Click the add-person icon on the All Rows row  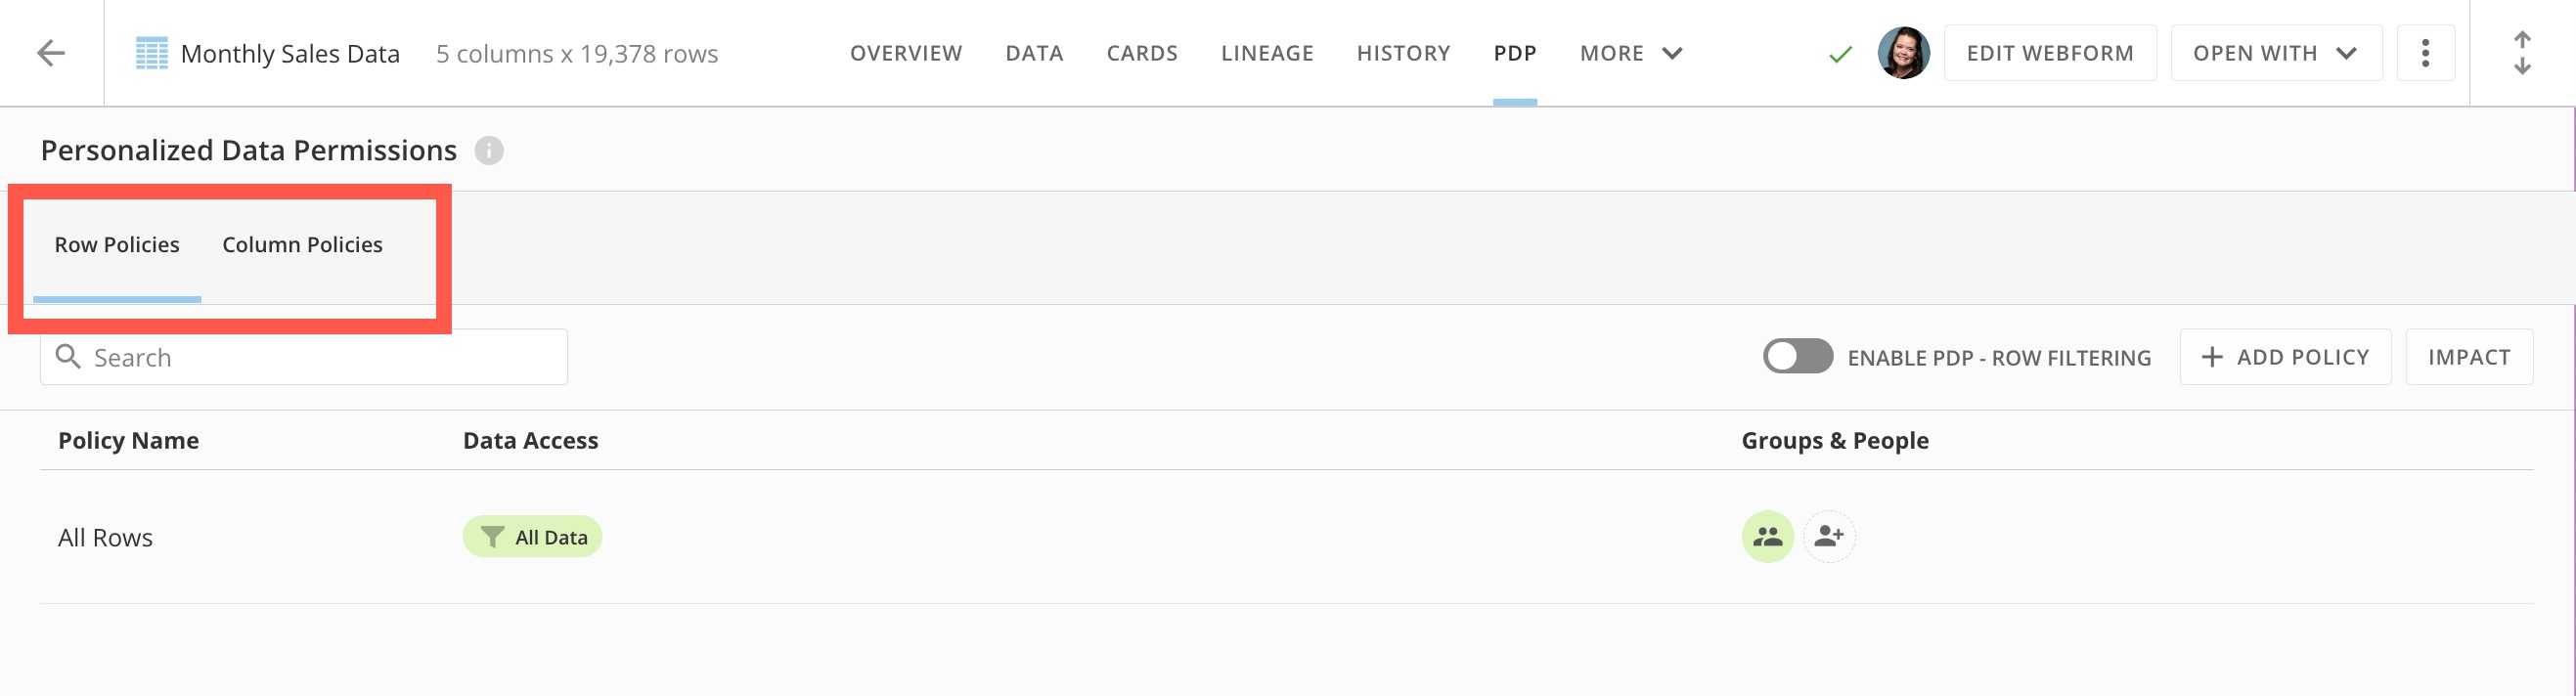pyautogui.click(x=1829, y=537)
